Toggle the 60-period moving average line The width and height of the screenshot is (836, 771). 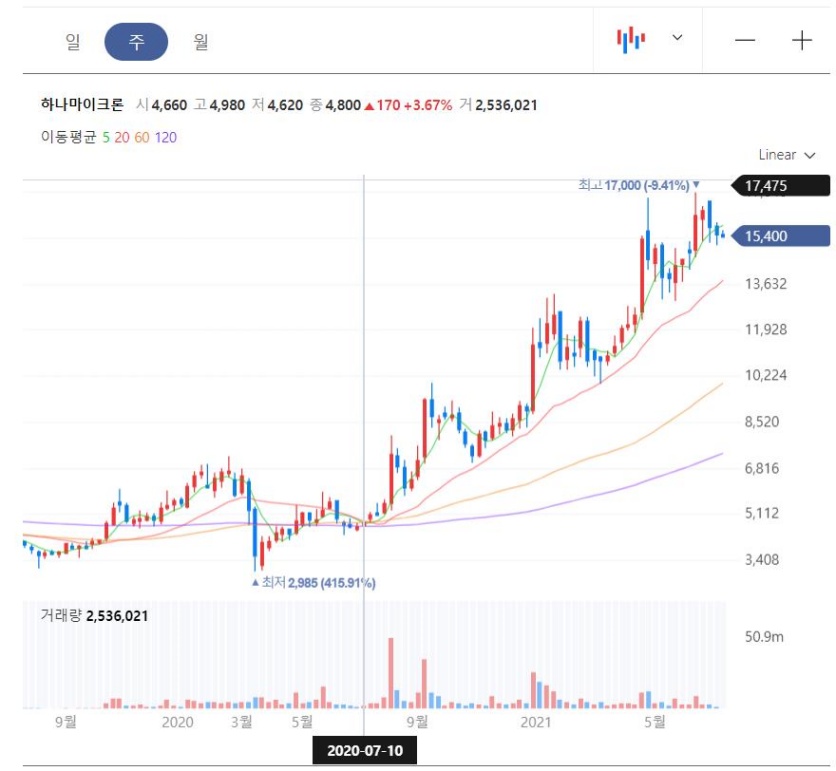pos(141,137)
